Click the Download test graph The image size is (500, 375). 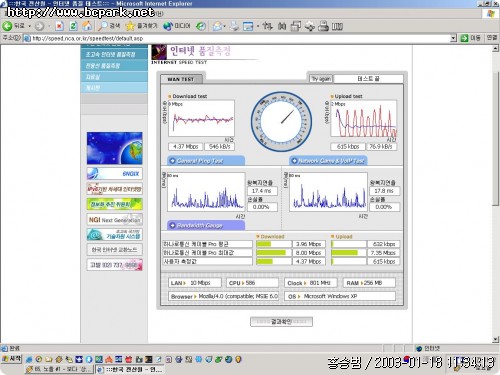pyautogui.click(x=201, y=118)
